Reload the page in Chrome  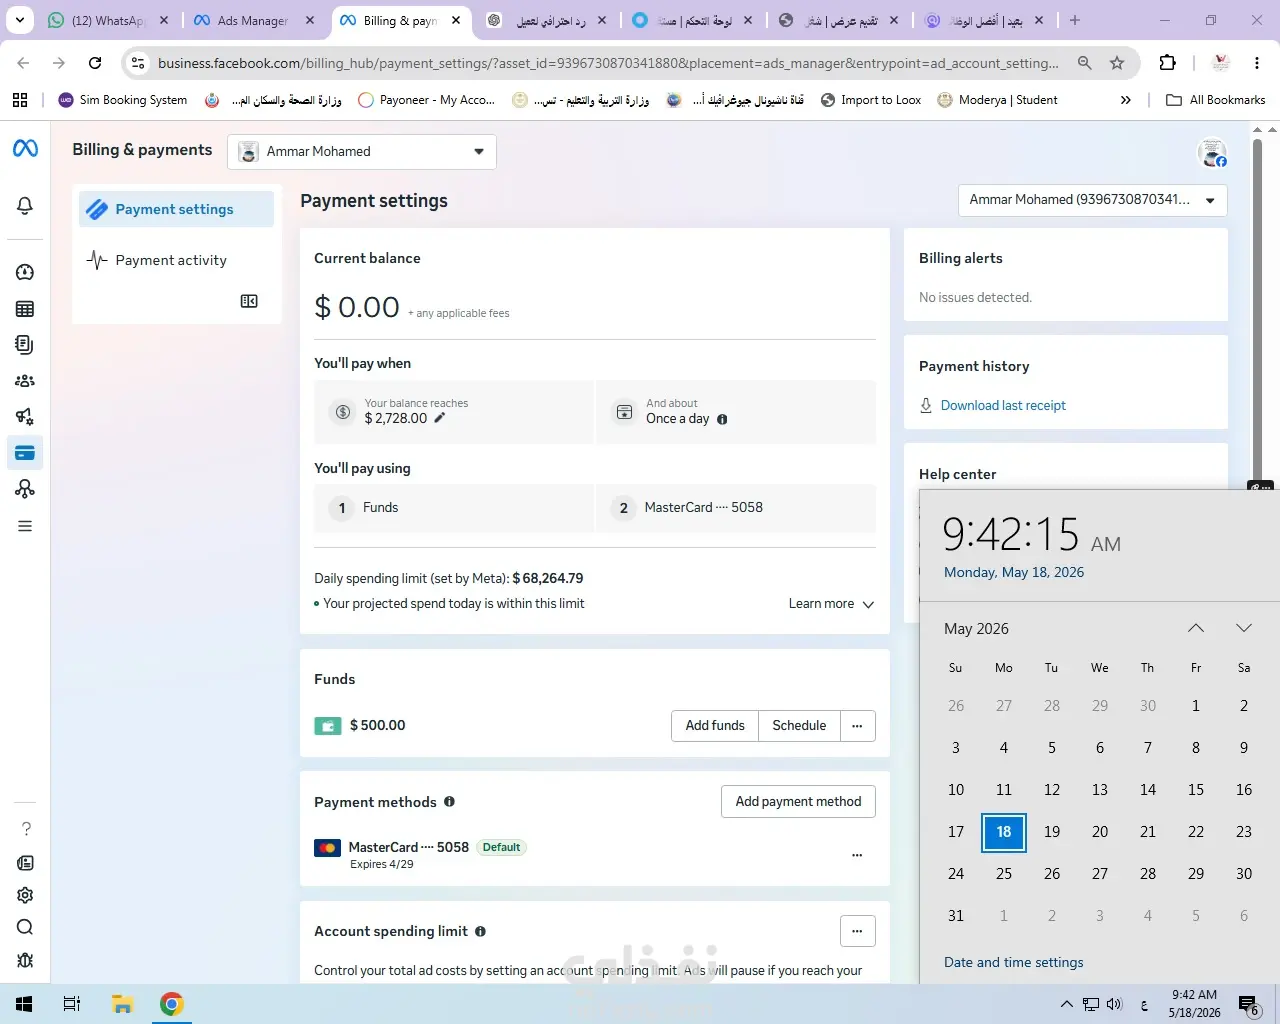(x=95, y=63)
